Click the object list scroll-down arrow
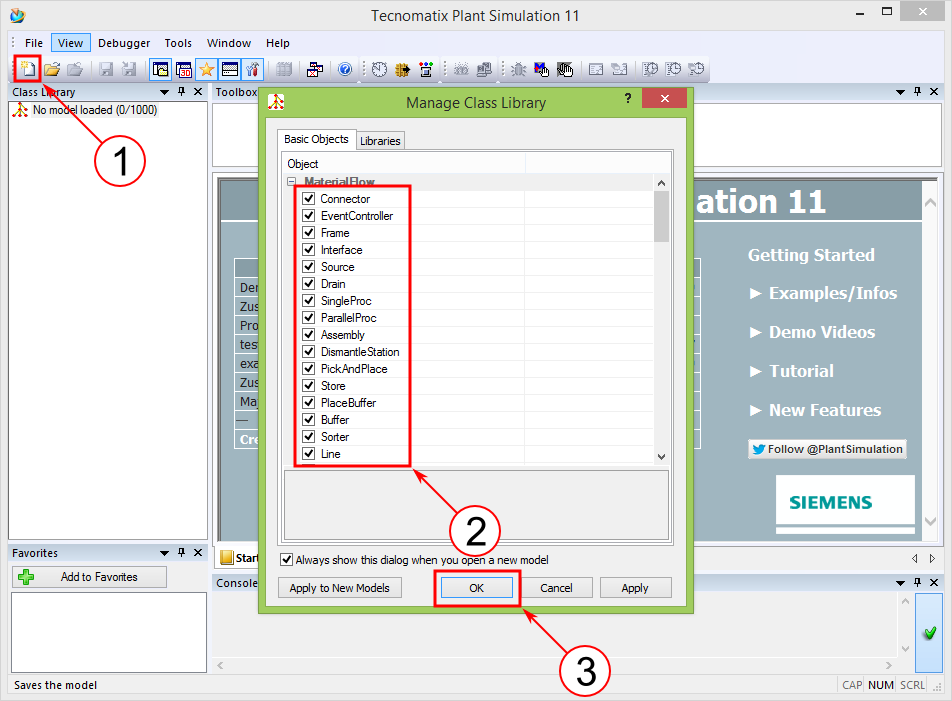The image size is (952, 701). (x=661, y=456)
